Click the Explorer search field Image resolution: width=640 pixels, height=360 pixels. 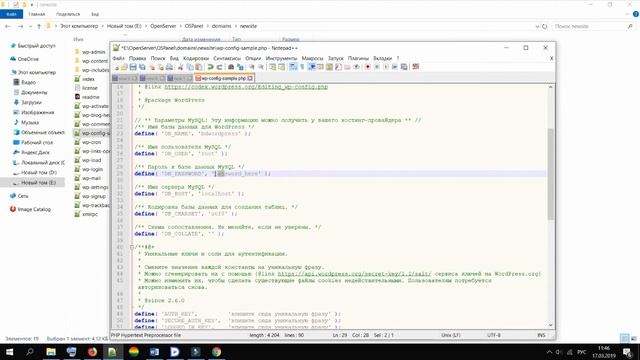click(593, 26)
